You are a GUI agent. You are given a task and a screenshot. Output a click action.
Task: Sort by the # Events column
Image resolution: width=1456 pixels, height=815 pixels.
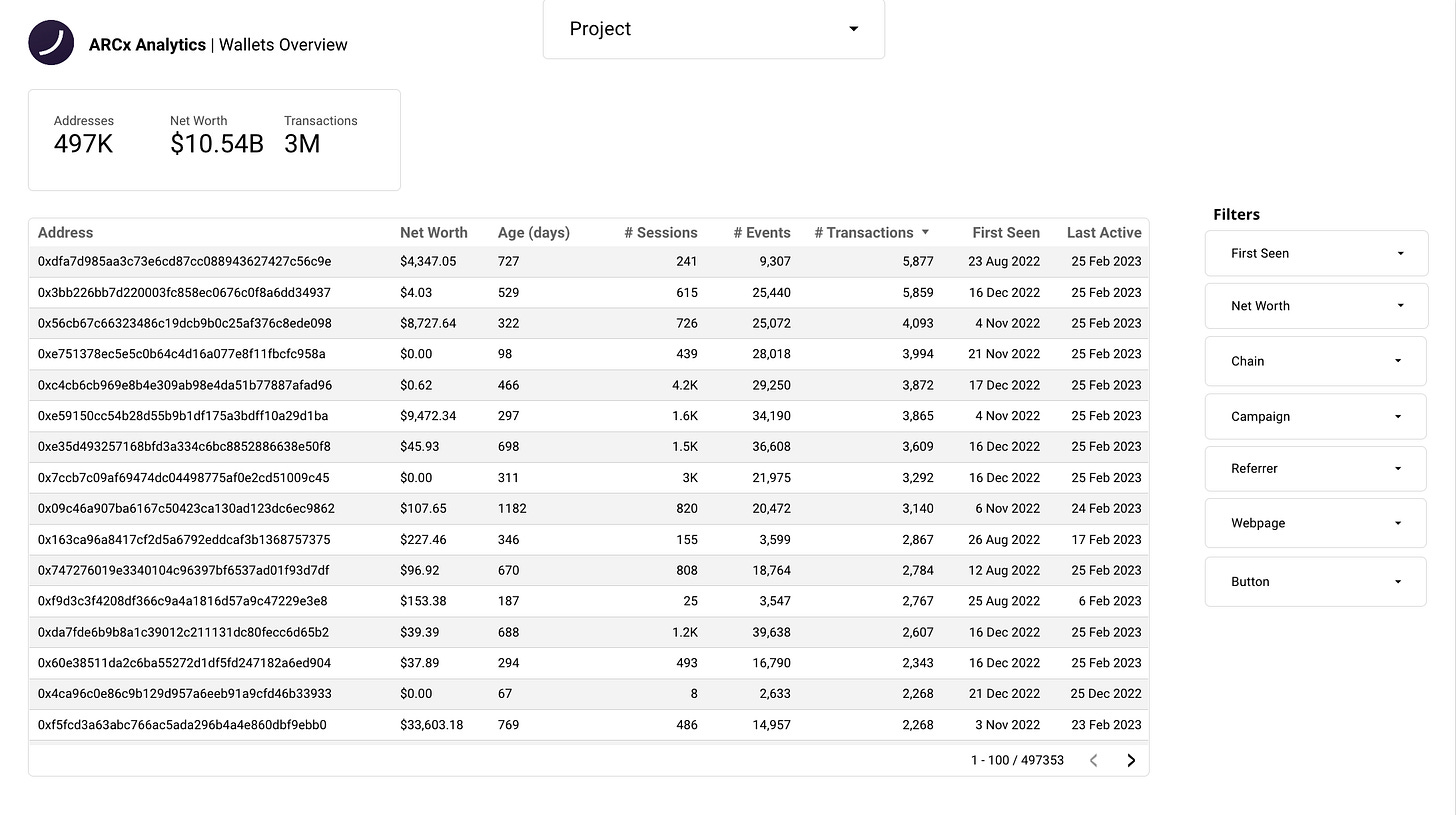(762, 232)
